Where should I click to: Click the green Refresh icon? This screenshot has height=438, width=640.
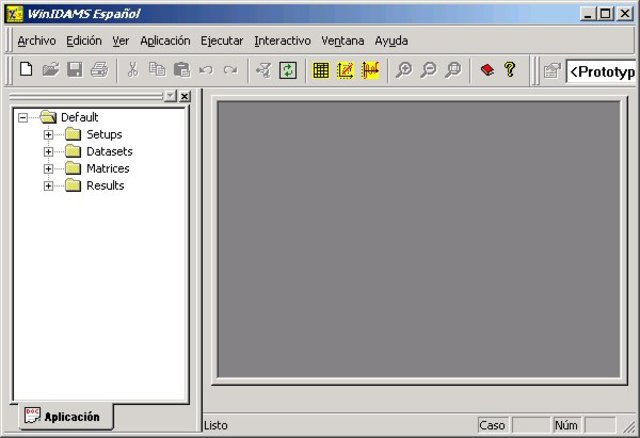288,70
